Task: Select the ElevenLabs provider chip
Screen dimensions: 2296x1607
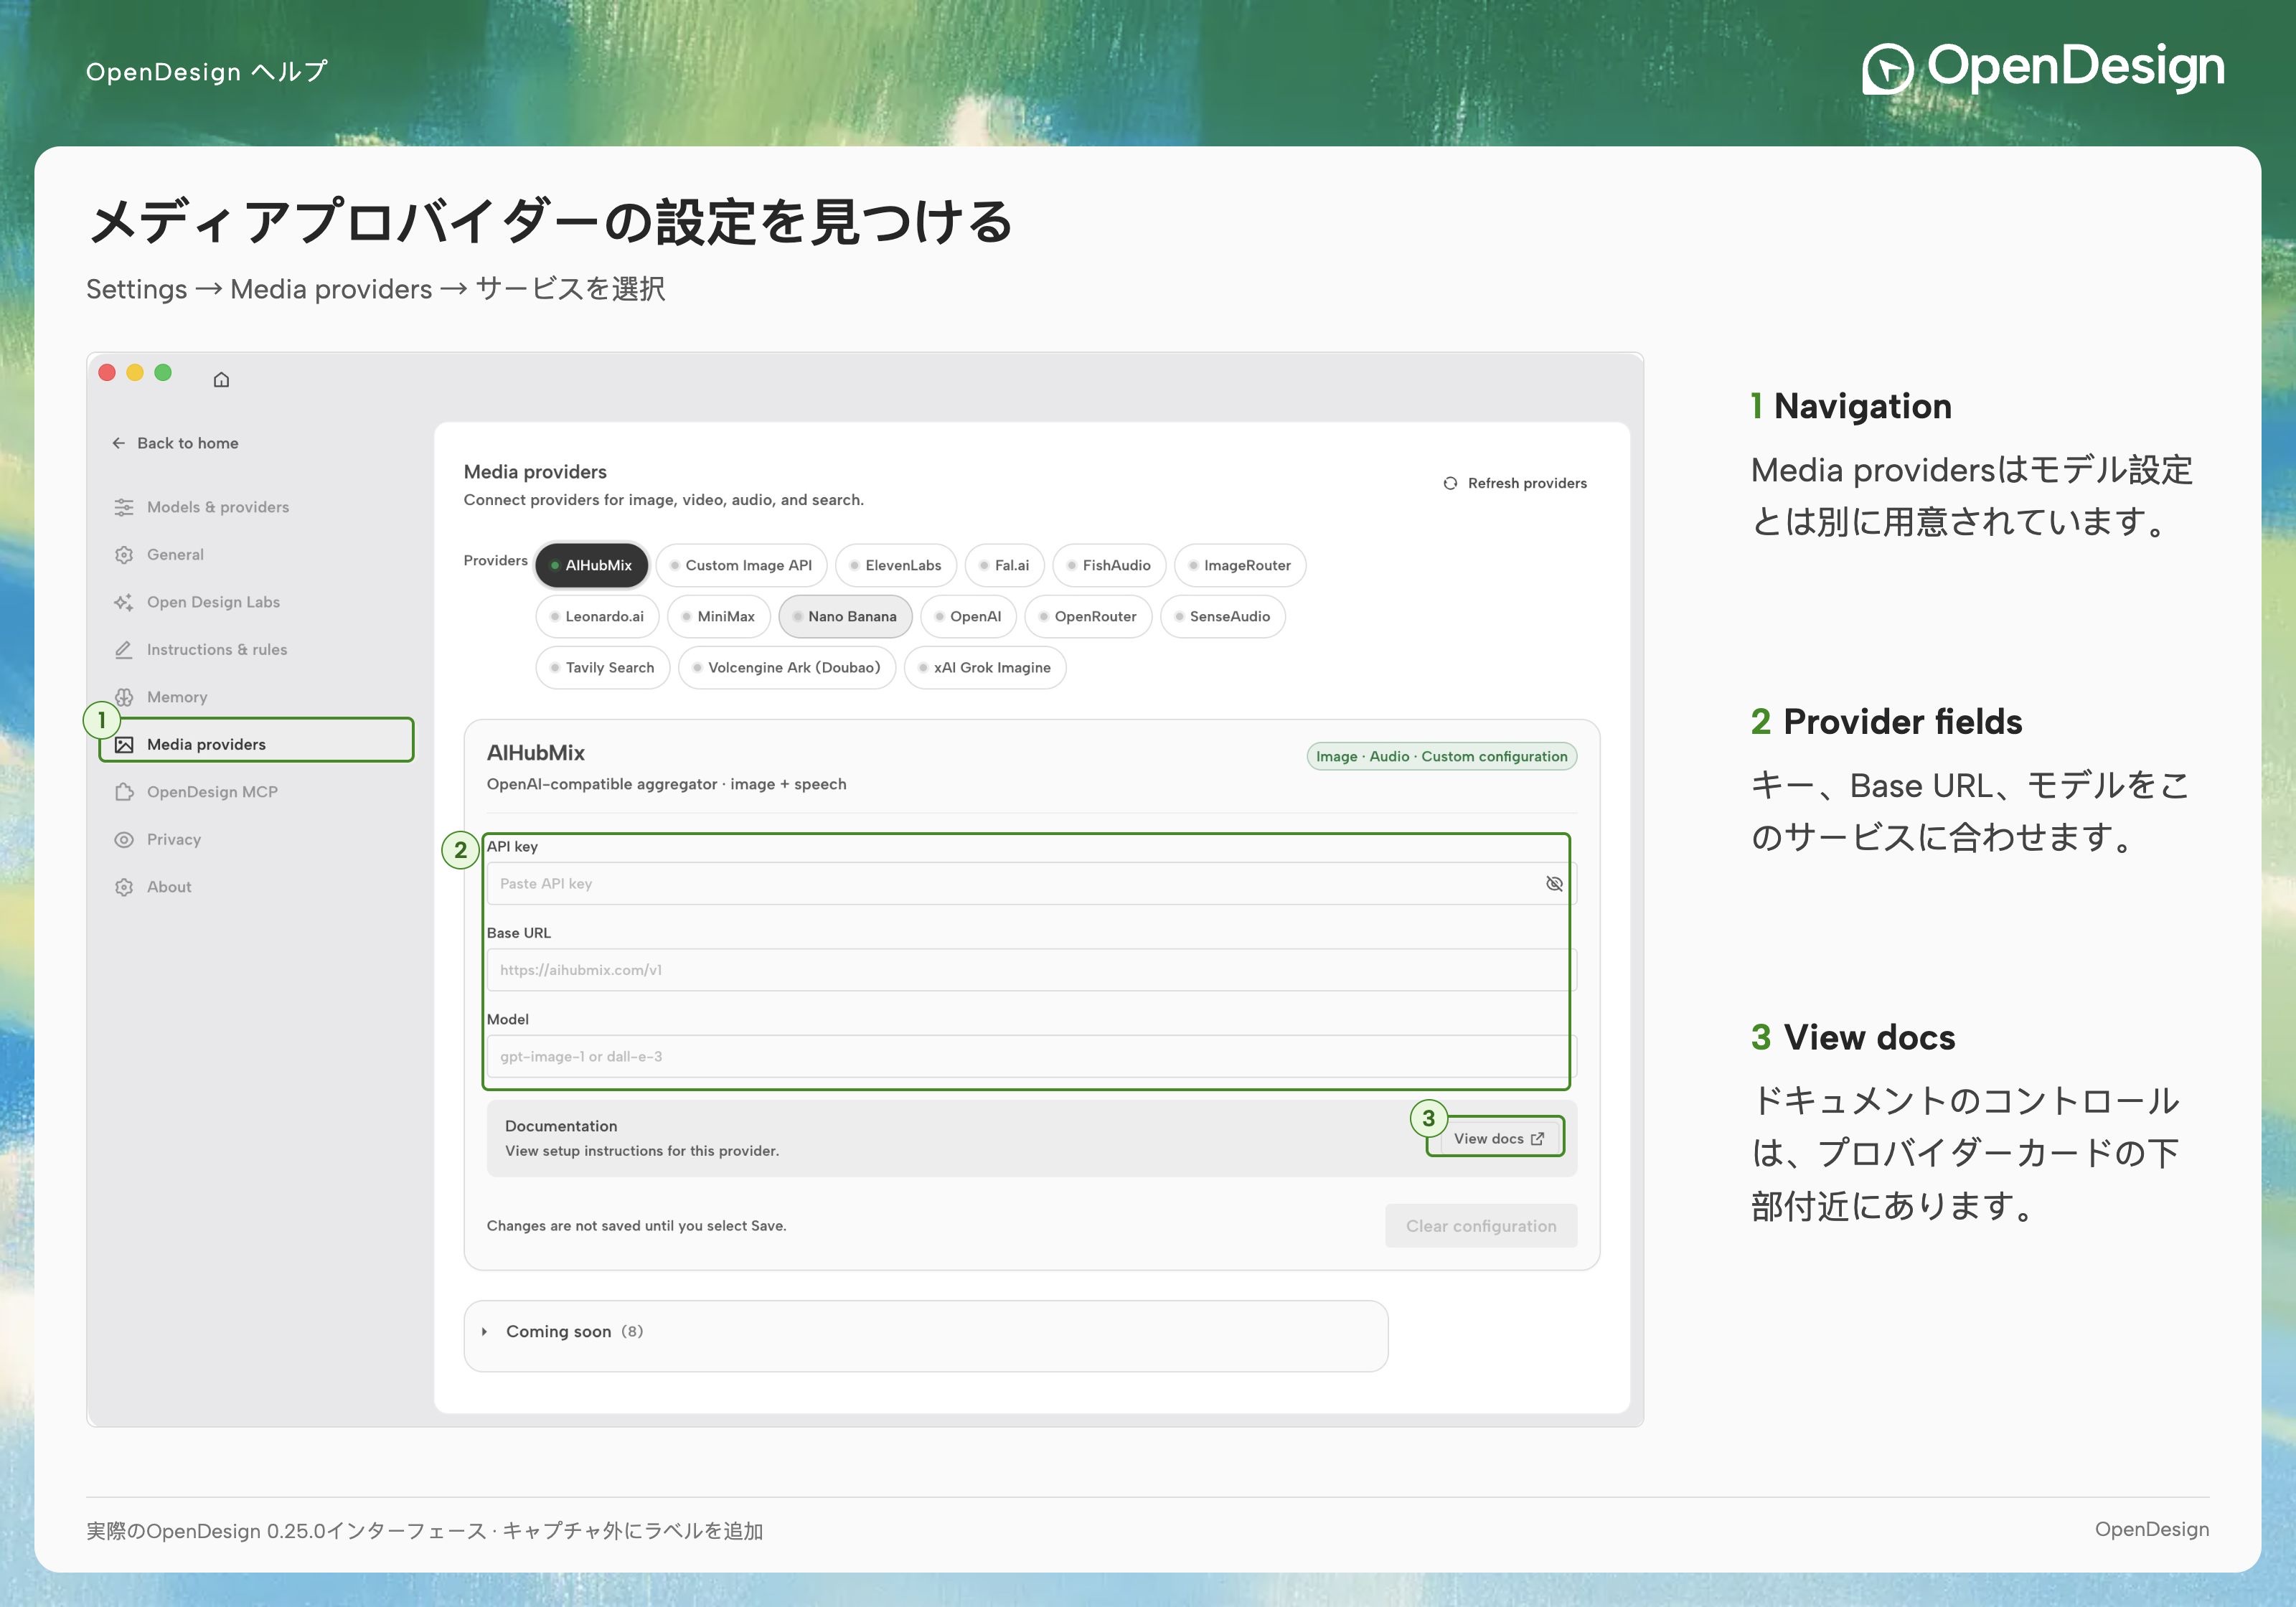Action: coord(896,566)
